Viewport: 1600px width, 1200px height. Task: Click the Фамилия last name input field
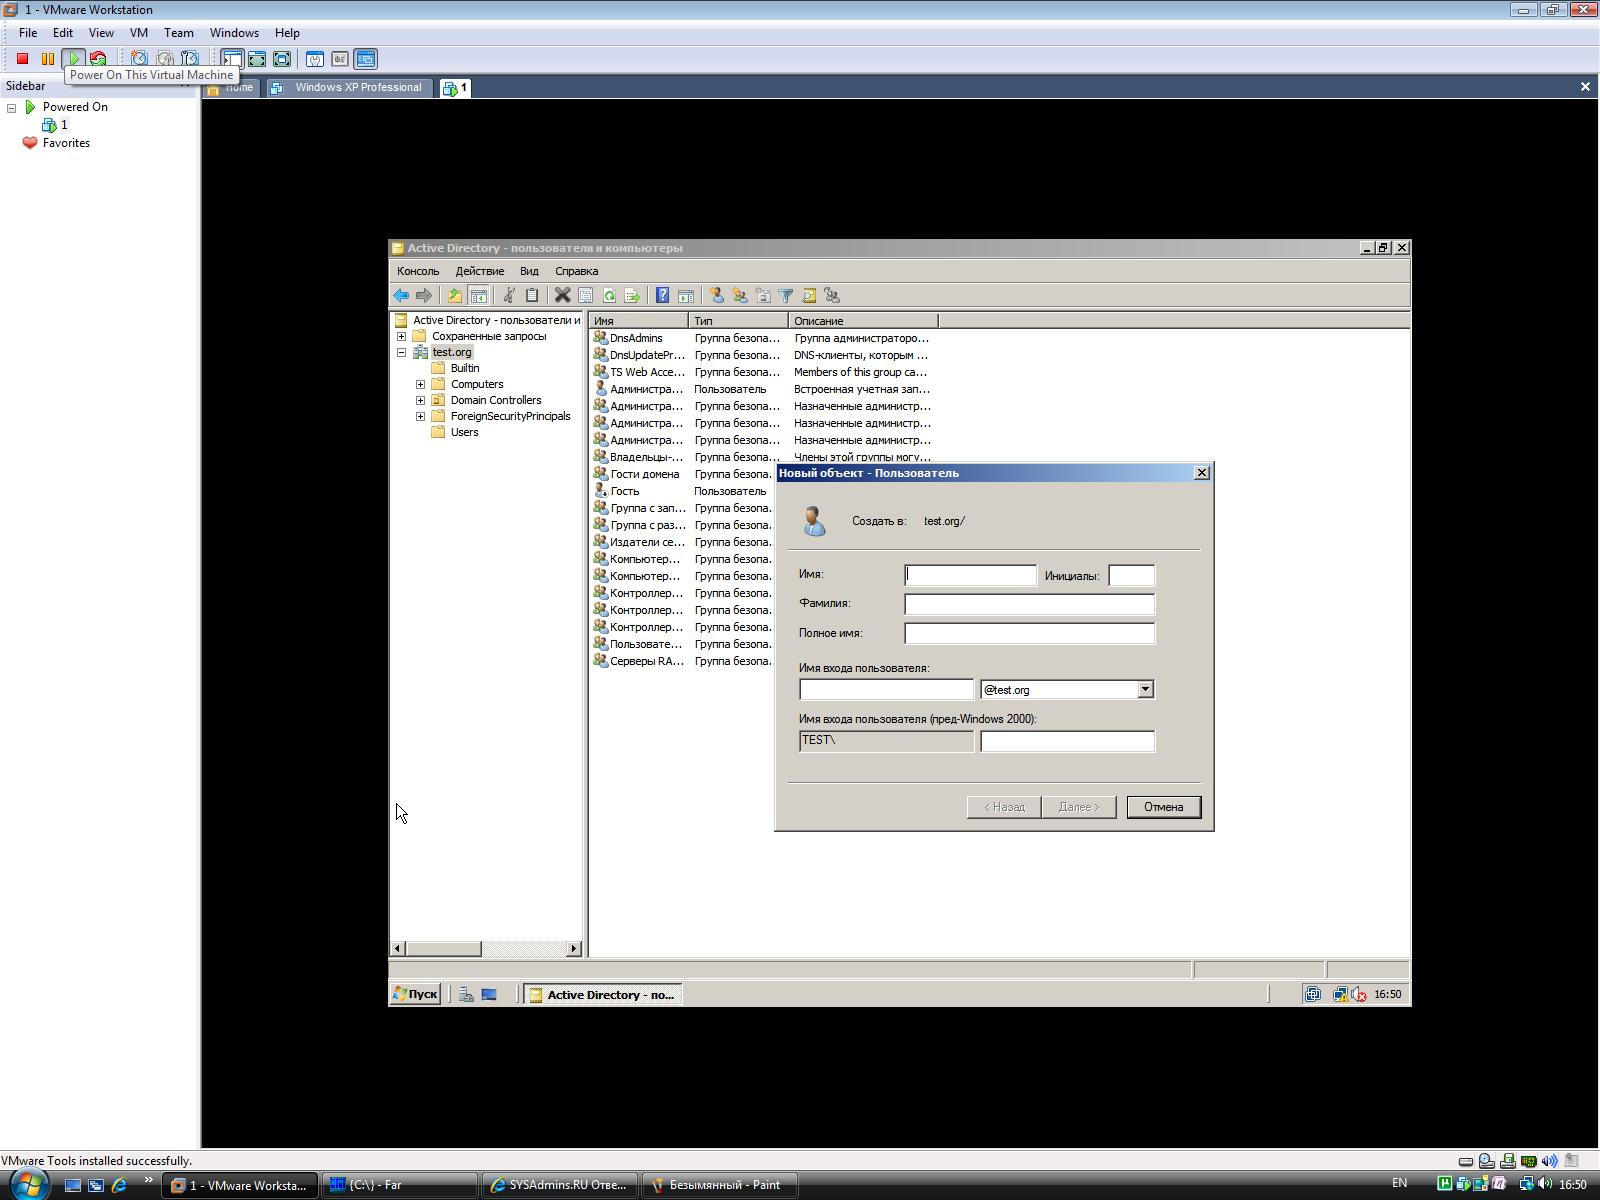point(1029,604)
